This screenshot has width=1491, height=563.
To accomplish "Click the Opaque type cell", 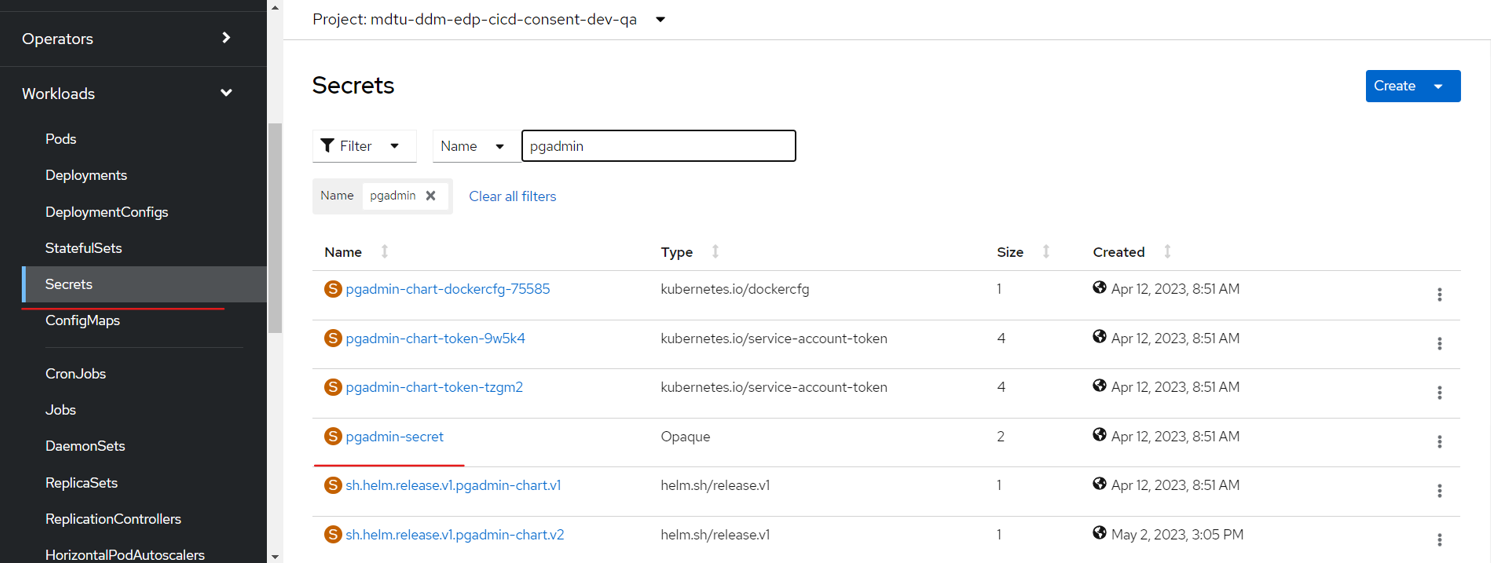I will pos(685,436).
